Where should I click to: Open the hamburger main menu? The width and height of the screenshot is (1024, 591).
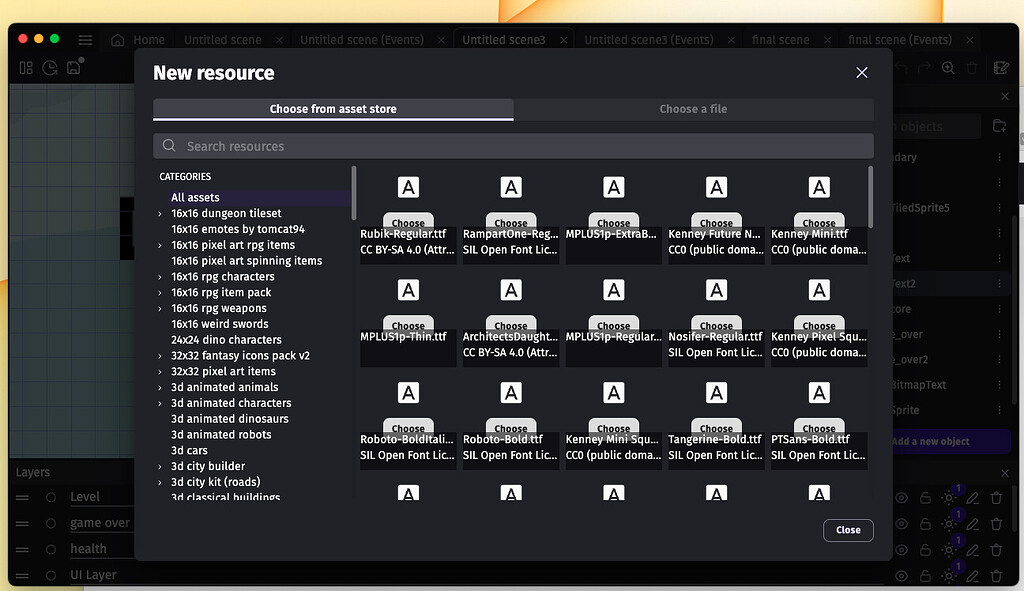click(85, 40)
